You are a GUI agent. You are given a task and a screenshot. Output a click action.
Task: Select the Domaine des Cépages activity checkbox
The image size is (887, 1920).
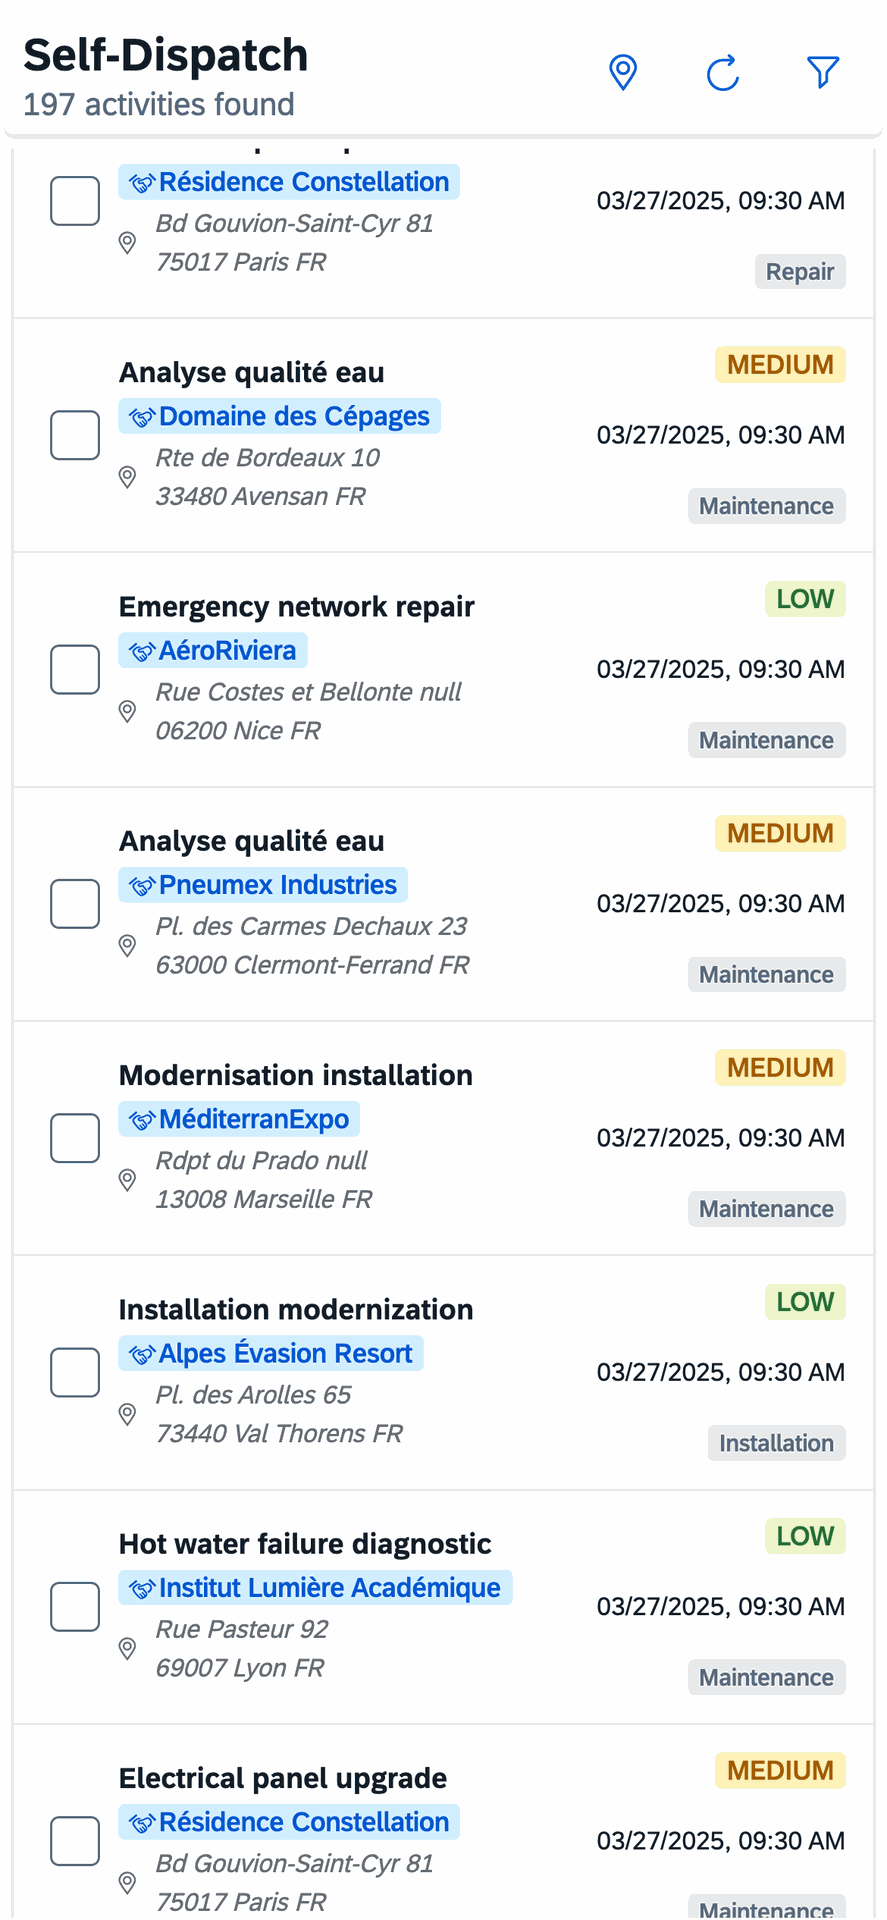75,435
